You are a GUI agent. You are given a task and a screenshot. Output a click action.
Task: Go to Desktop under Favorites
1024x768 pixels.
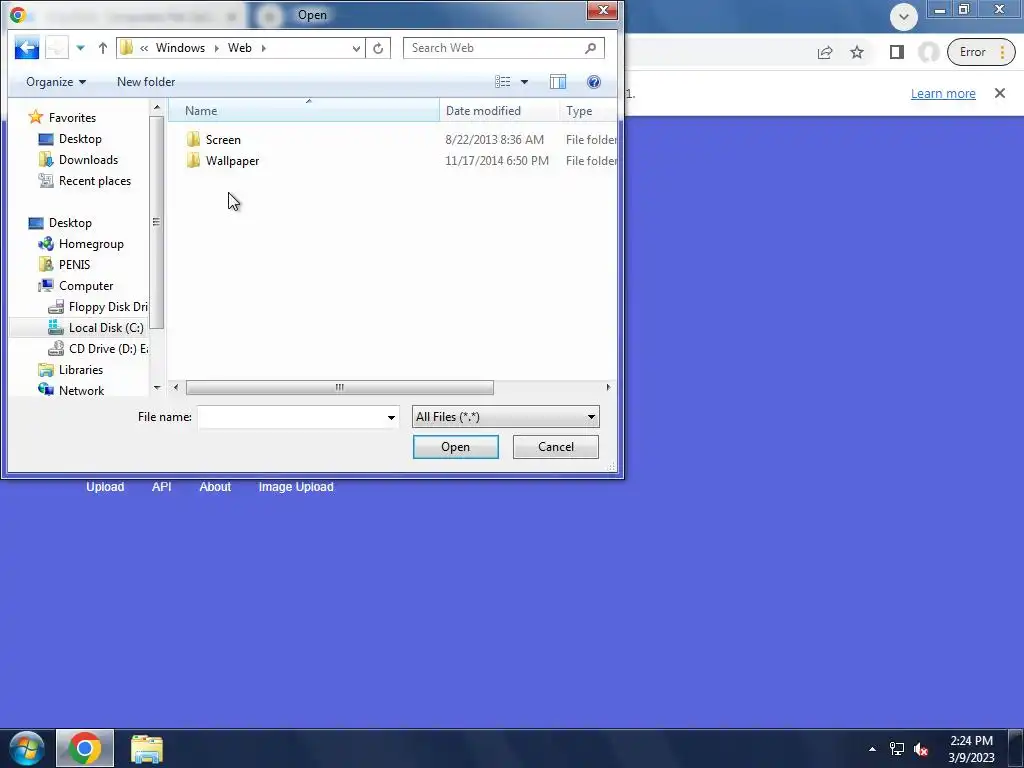point(80,138)
